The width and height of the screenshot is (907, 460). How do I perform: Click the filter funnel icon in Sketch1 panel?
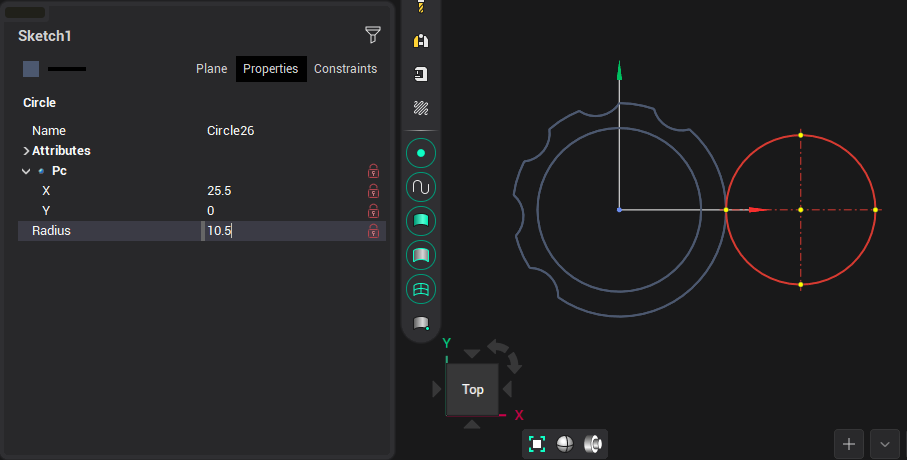373,35
